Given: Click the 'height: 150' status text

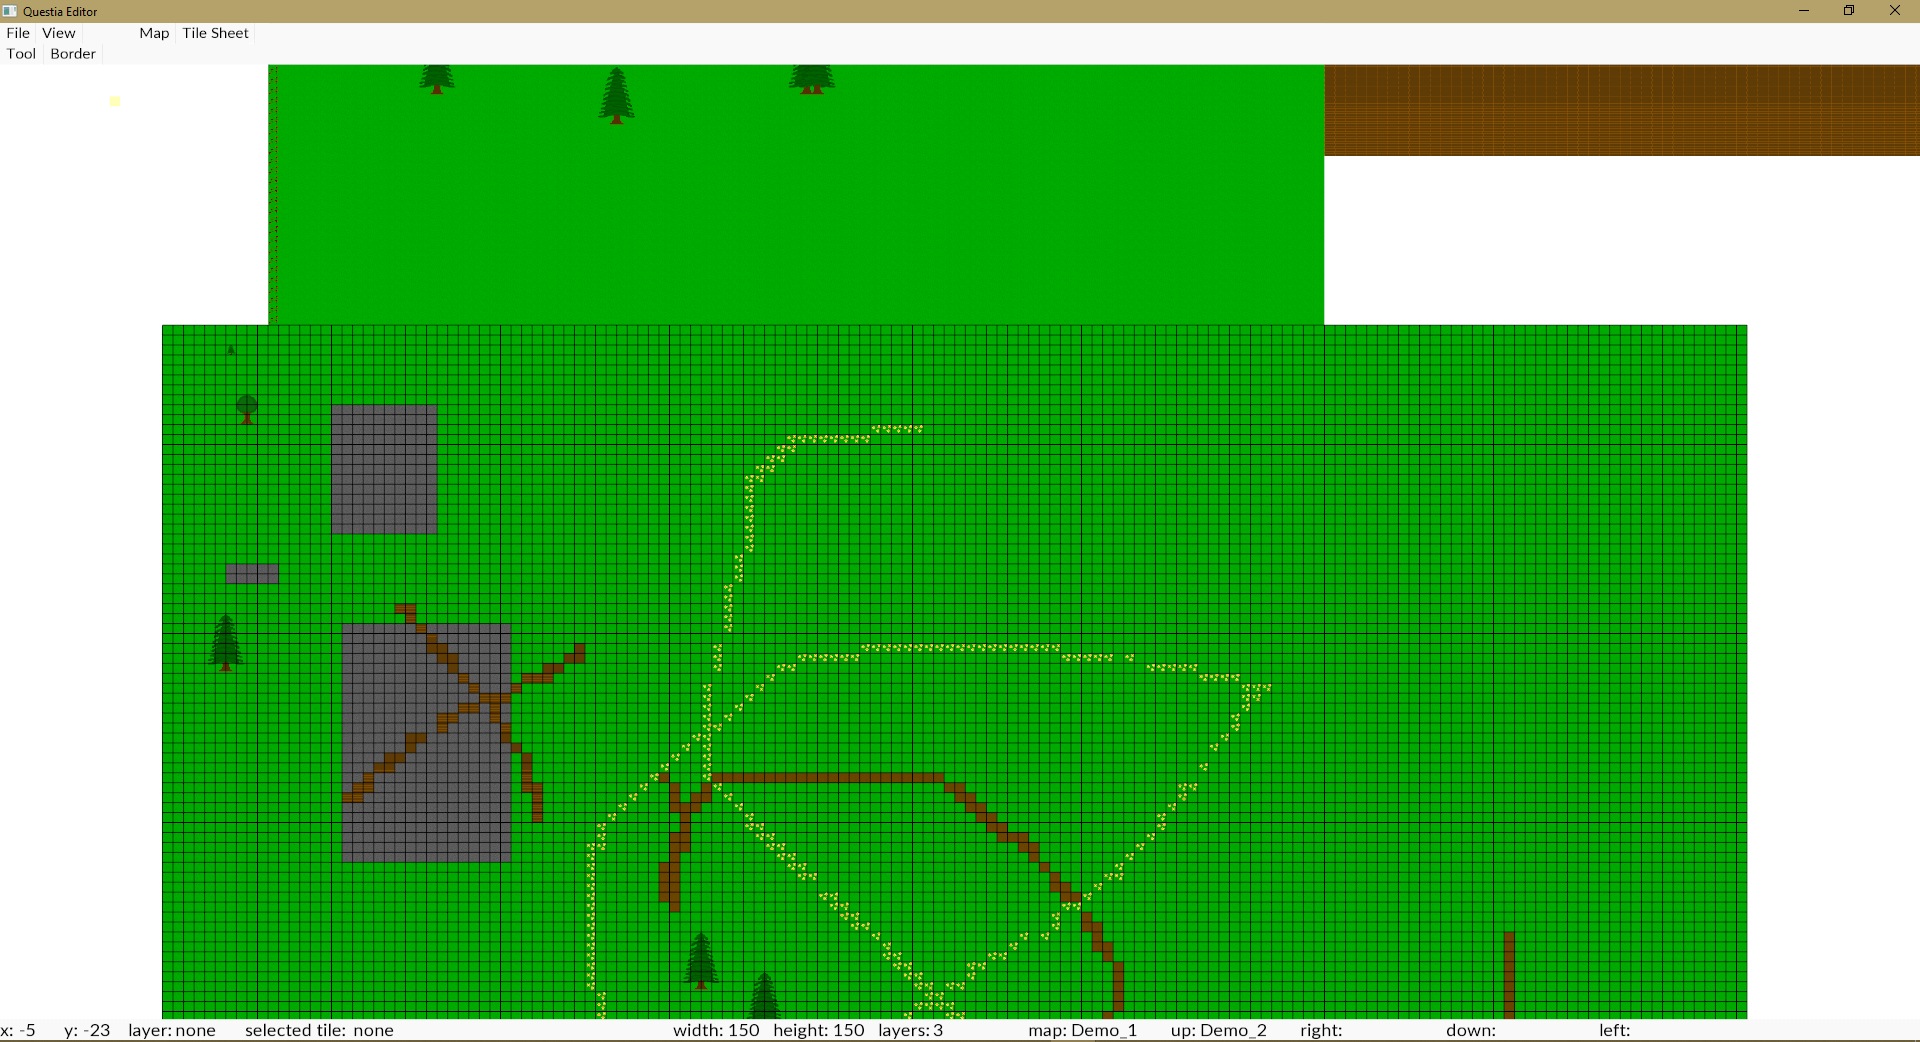Looking at the screenshot, I should coord(819,1030).
